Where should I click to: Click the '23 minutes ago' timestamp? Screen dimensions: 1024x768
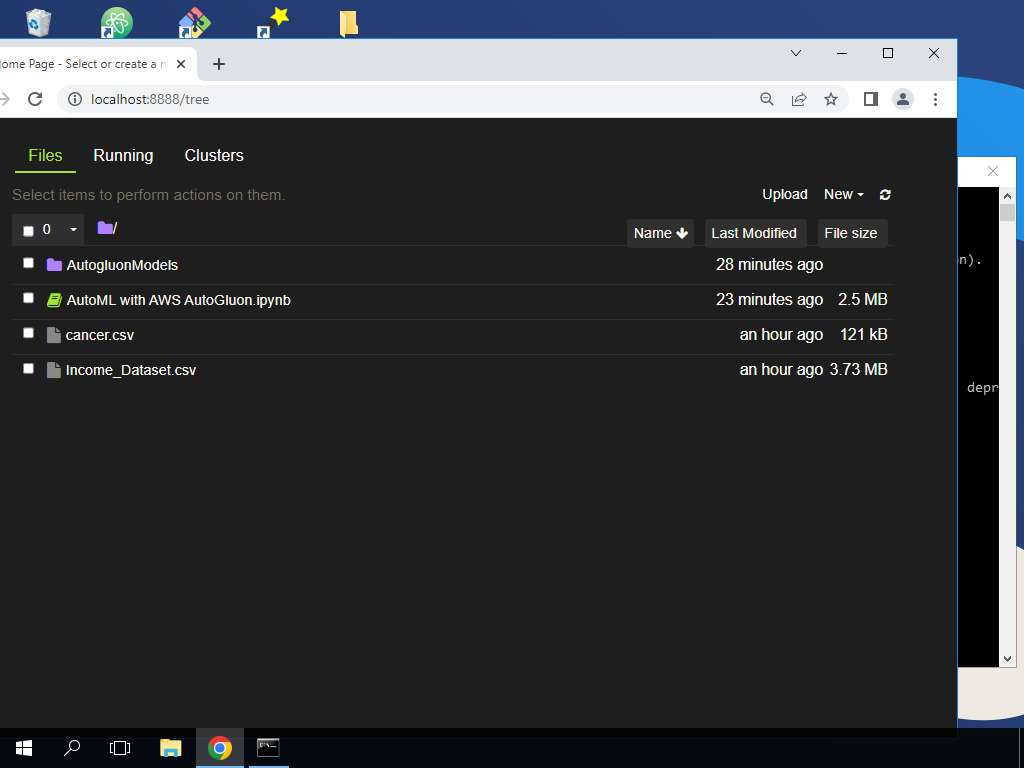(769, 300)
